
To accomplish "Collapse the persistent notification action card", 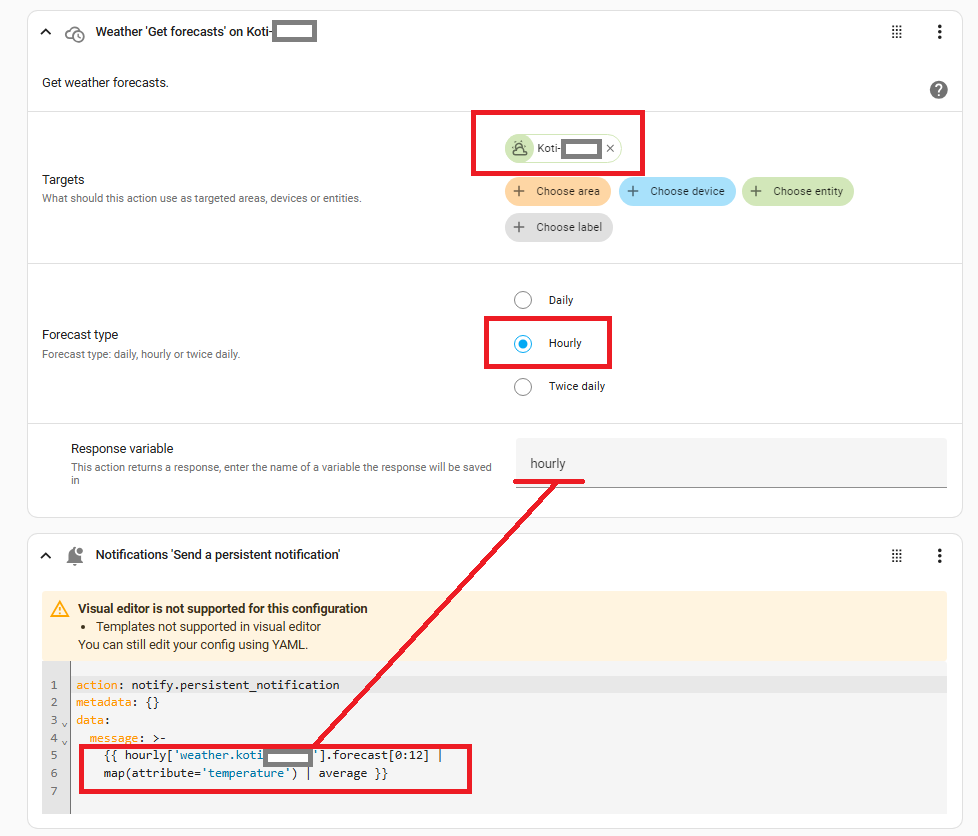I will pos(46,555).
